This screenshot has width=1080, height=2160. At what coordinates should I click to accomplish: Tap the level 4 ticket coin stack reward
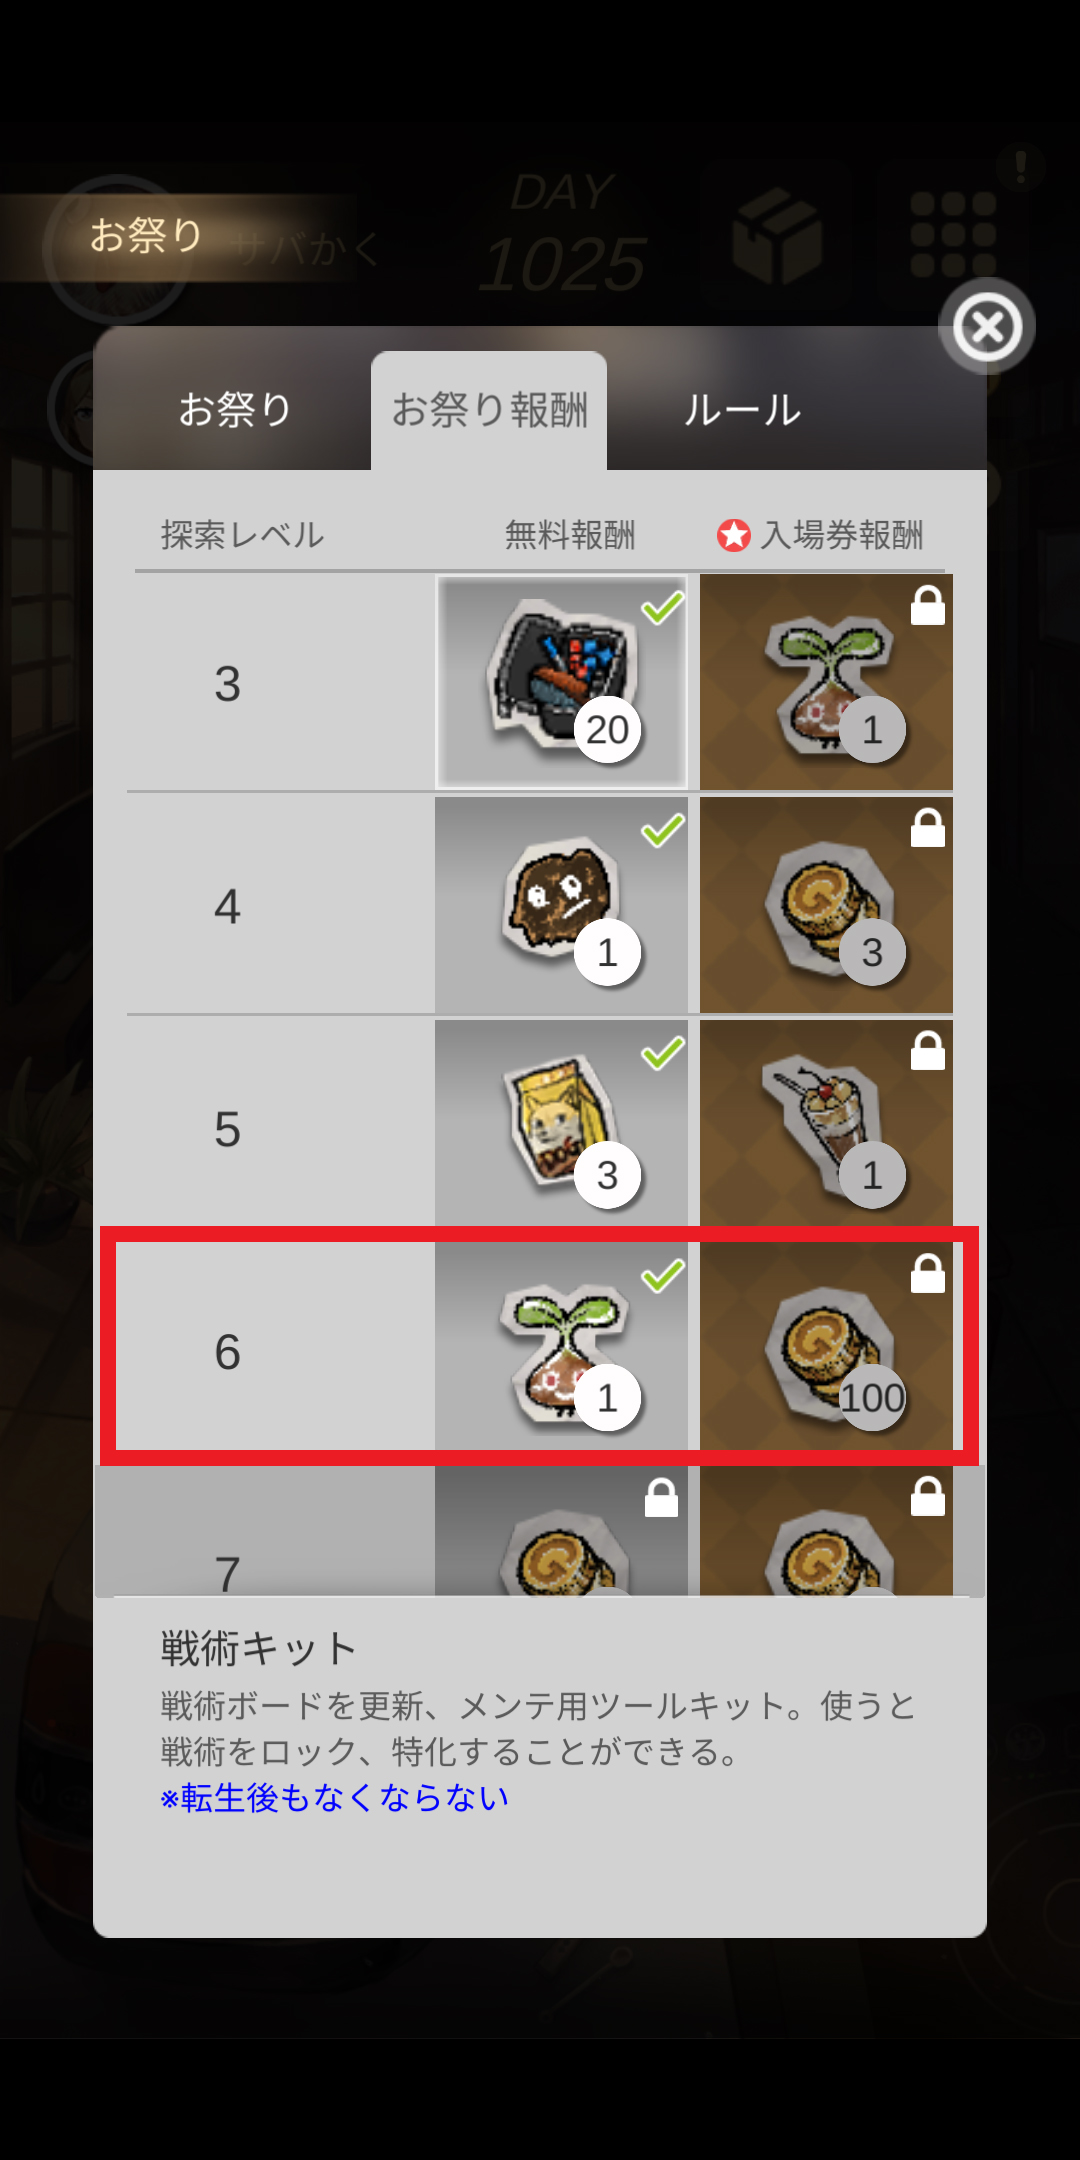826,905
